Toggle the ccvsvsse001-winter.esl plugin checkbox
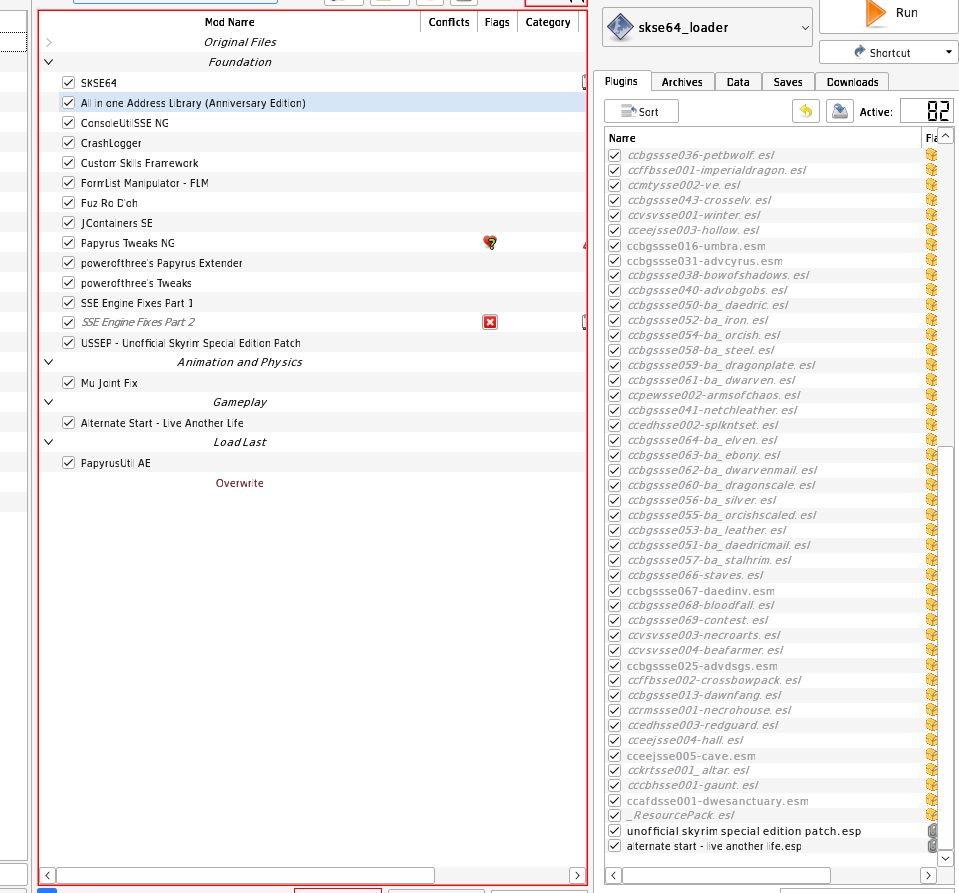The width and height of the screenshot is (959, 893). coord(615,215)
